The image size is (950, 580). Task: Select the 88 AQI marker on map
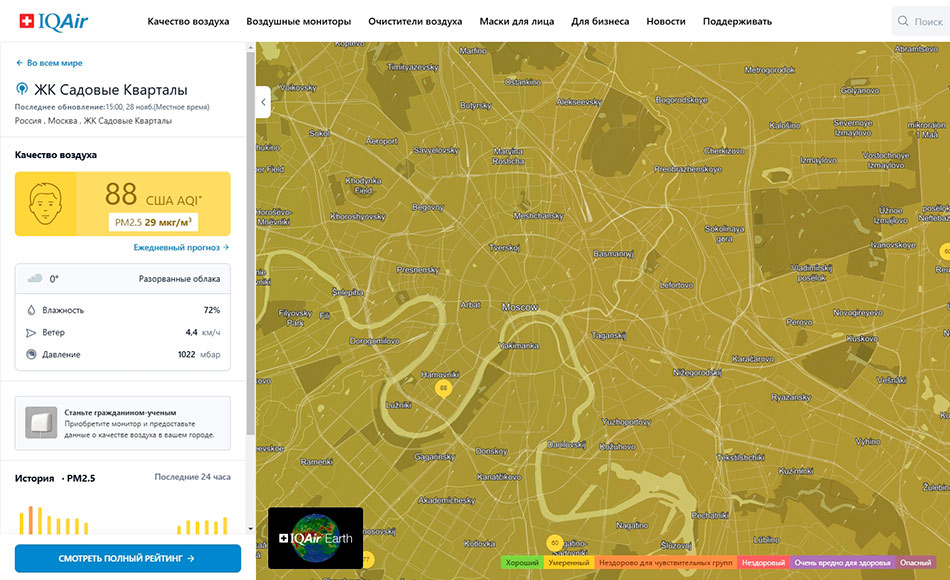(443, 388)
